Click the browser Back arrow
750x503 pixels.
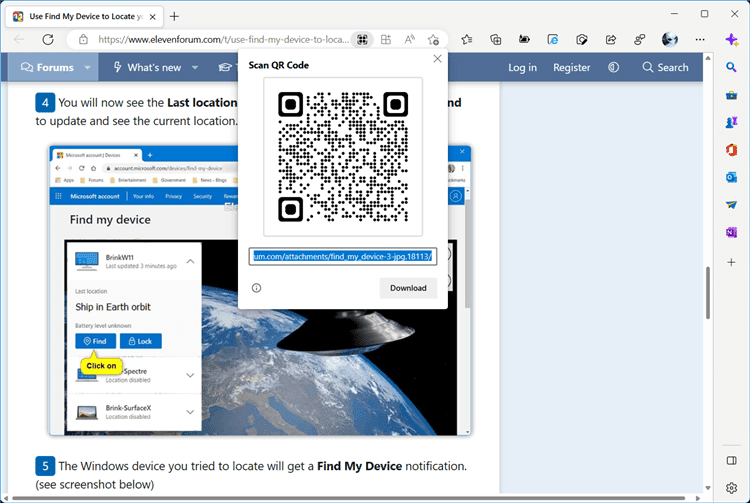point(19,39)
